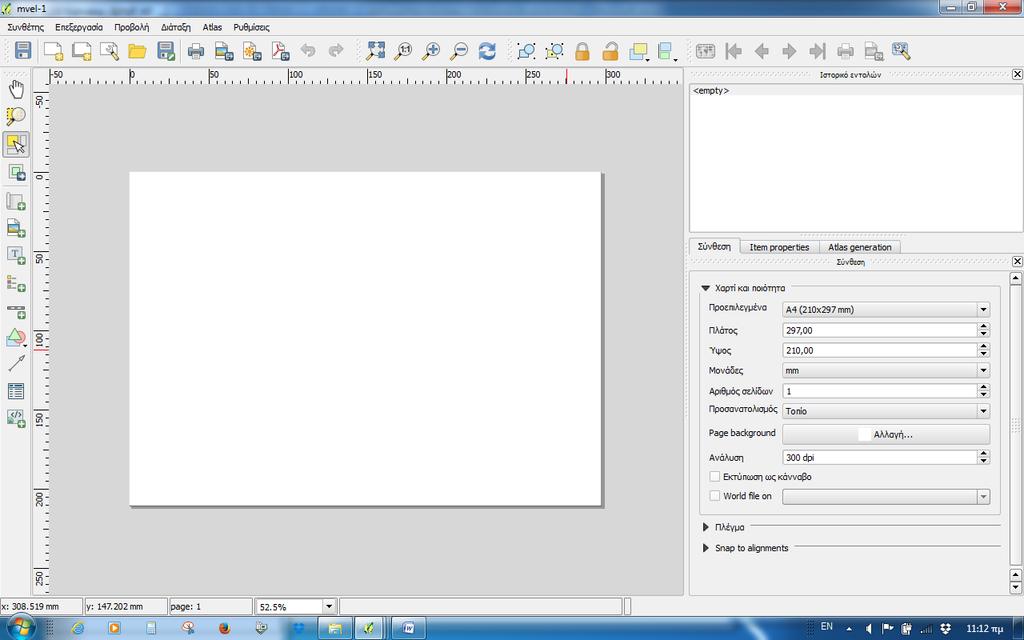Image resolution: width=1024 pixels, height=640 pixels.
Task: Select the Zoom tool in the left toolbox
Action: [x=16, y=117]
